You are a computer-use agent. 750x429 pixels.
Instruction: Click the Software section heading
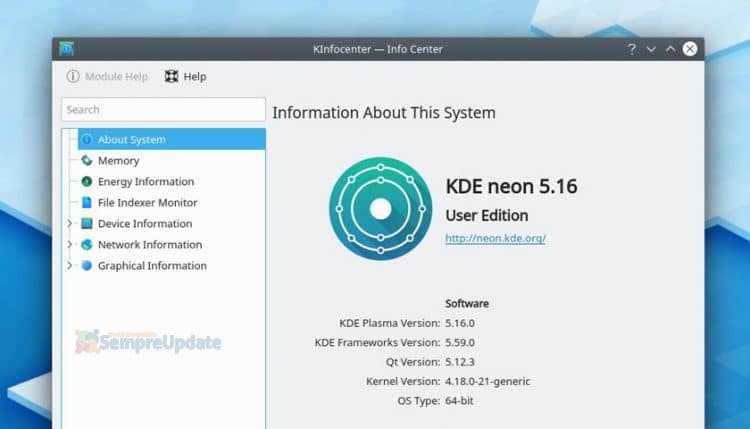[467, 304]
